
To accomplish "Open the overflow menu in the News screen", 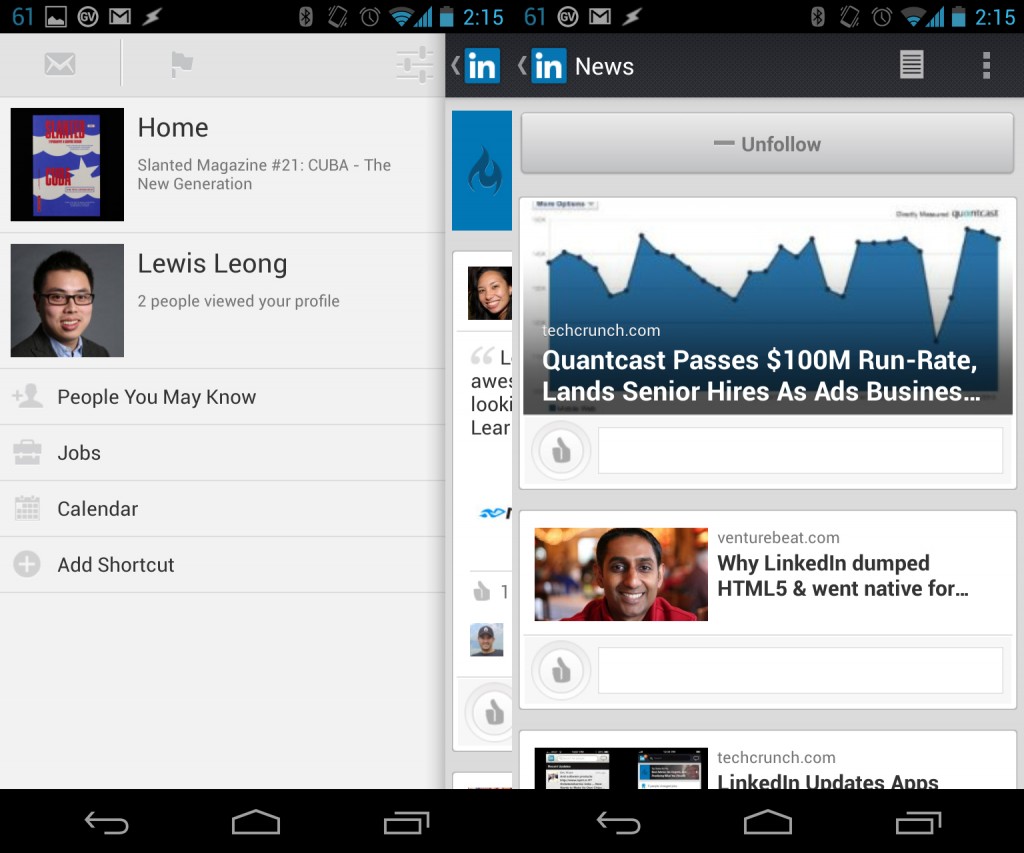I will click(x=985, y=64).
